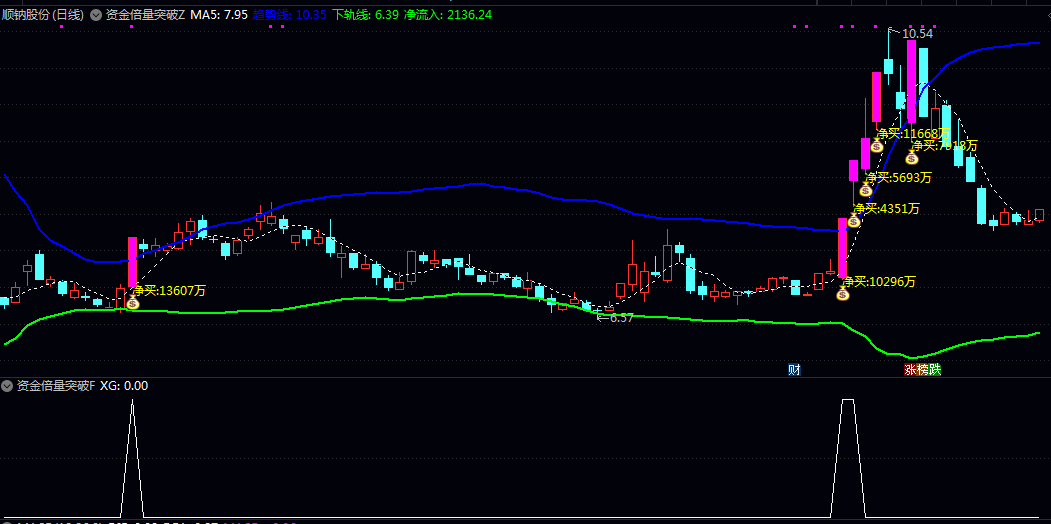Open the green 跌 event marker

934,369
